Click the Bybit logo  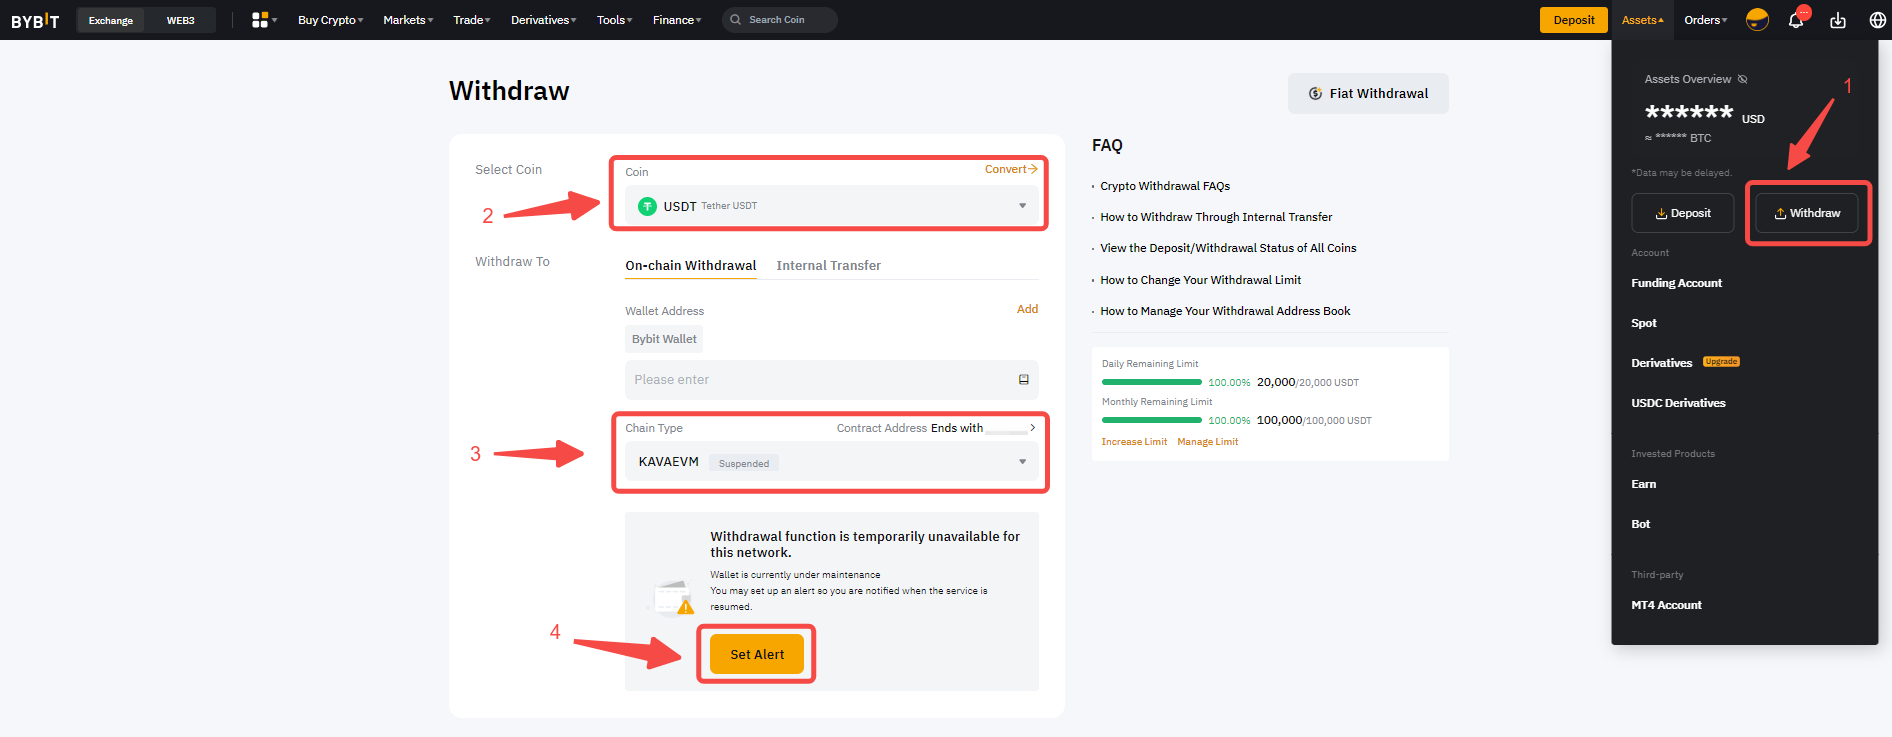coord(35,20)
